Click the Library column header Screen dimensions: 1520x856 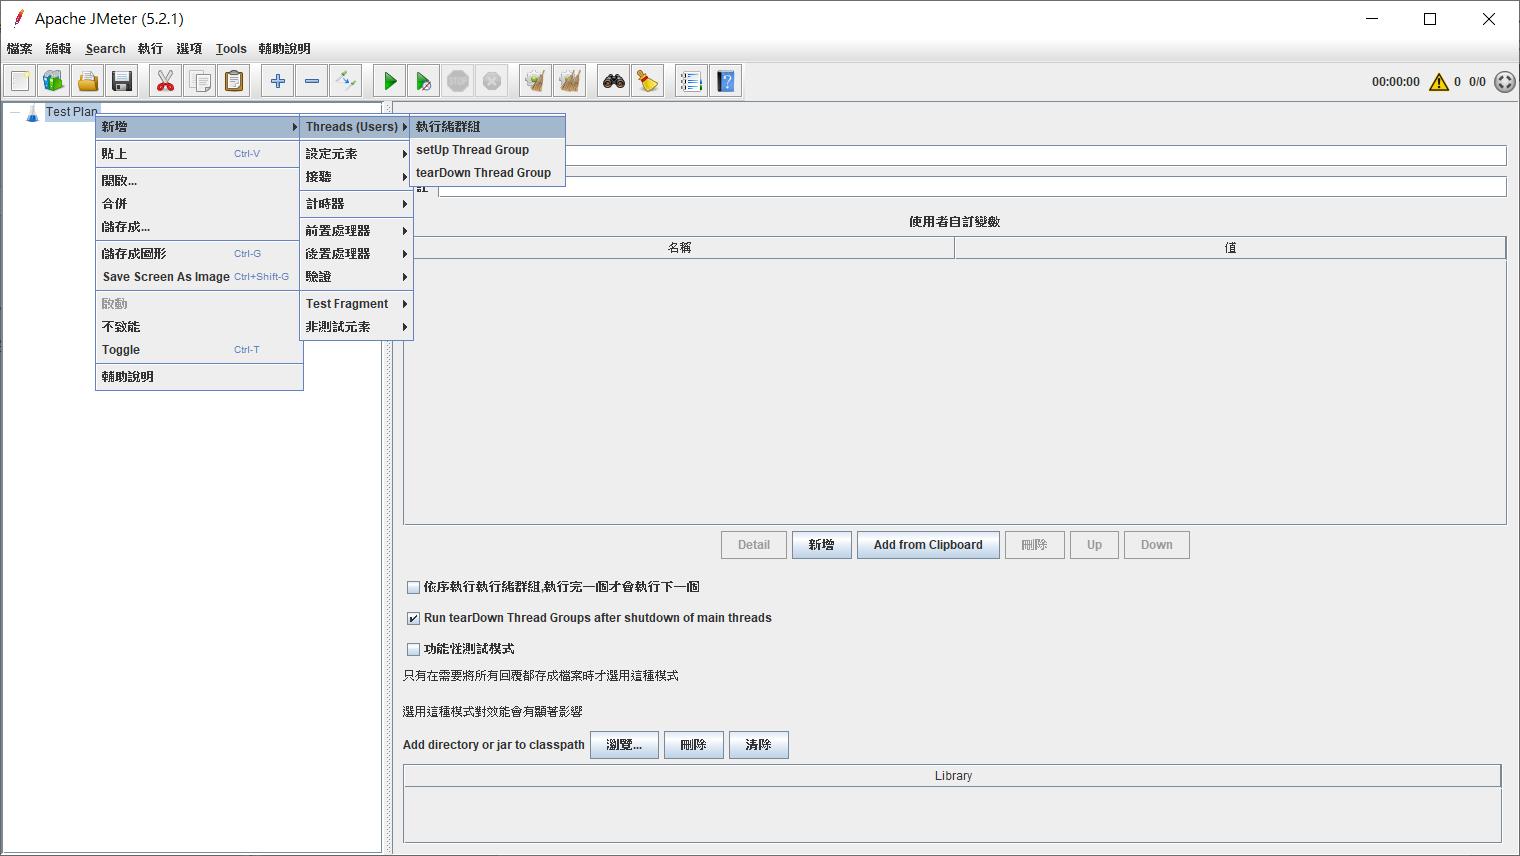click(x=952, y=776)
